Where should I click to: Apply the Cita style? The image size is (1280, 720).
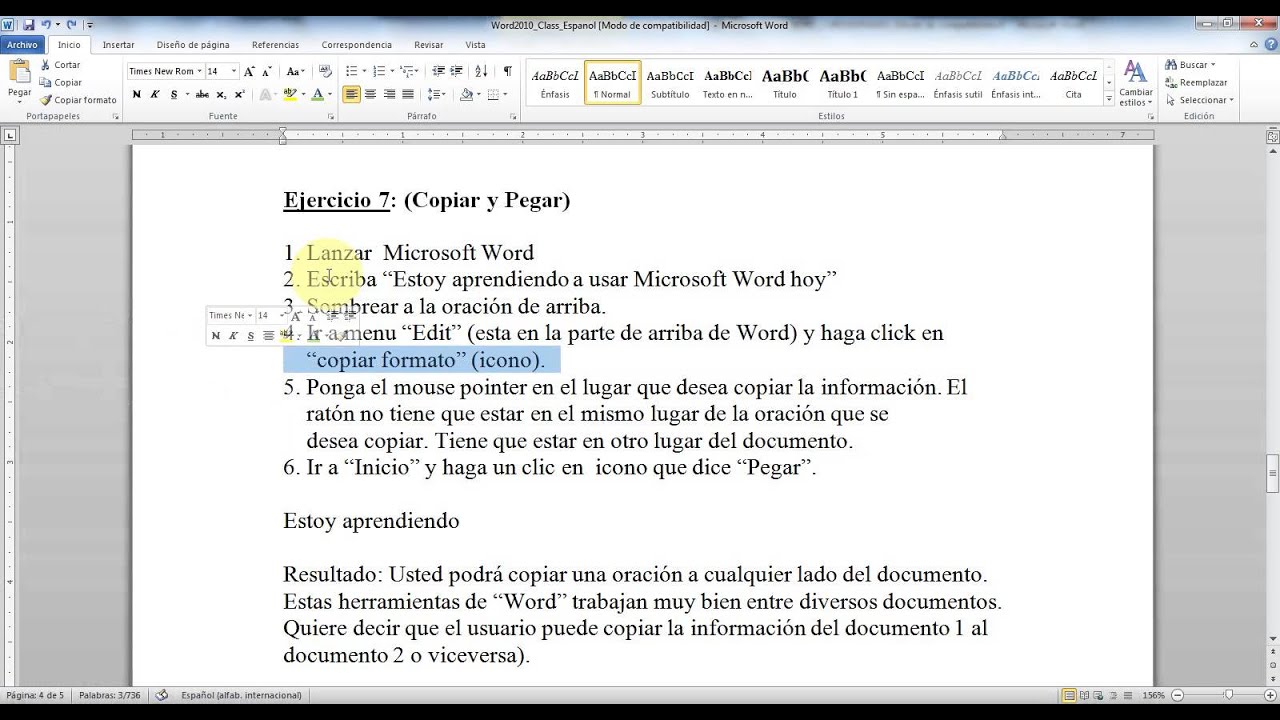click(x=1073, y=83)
